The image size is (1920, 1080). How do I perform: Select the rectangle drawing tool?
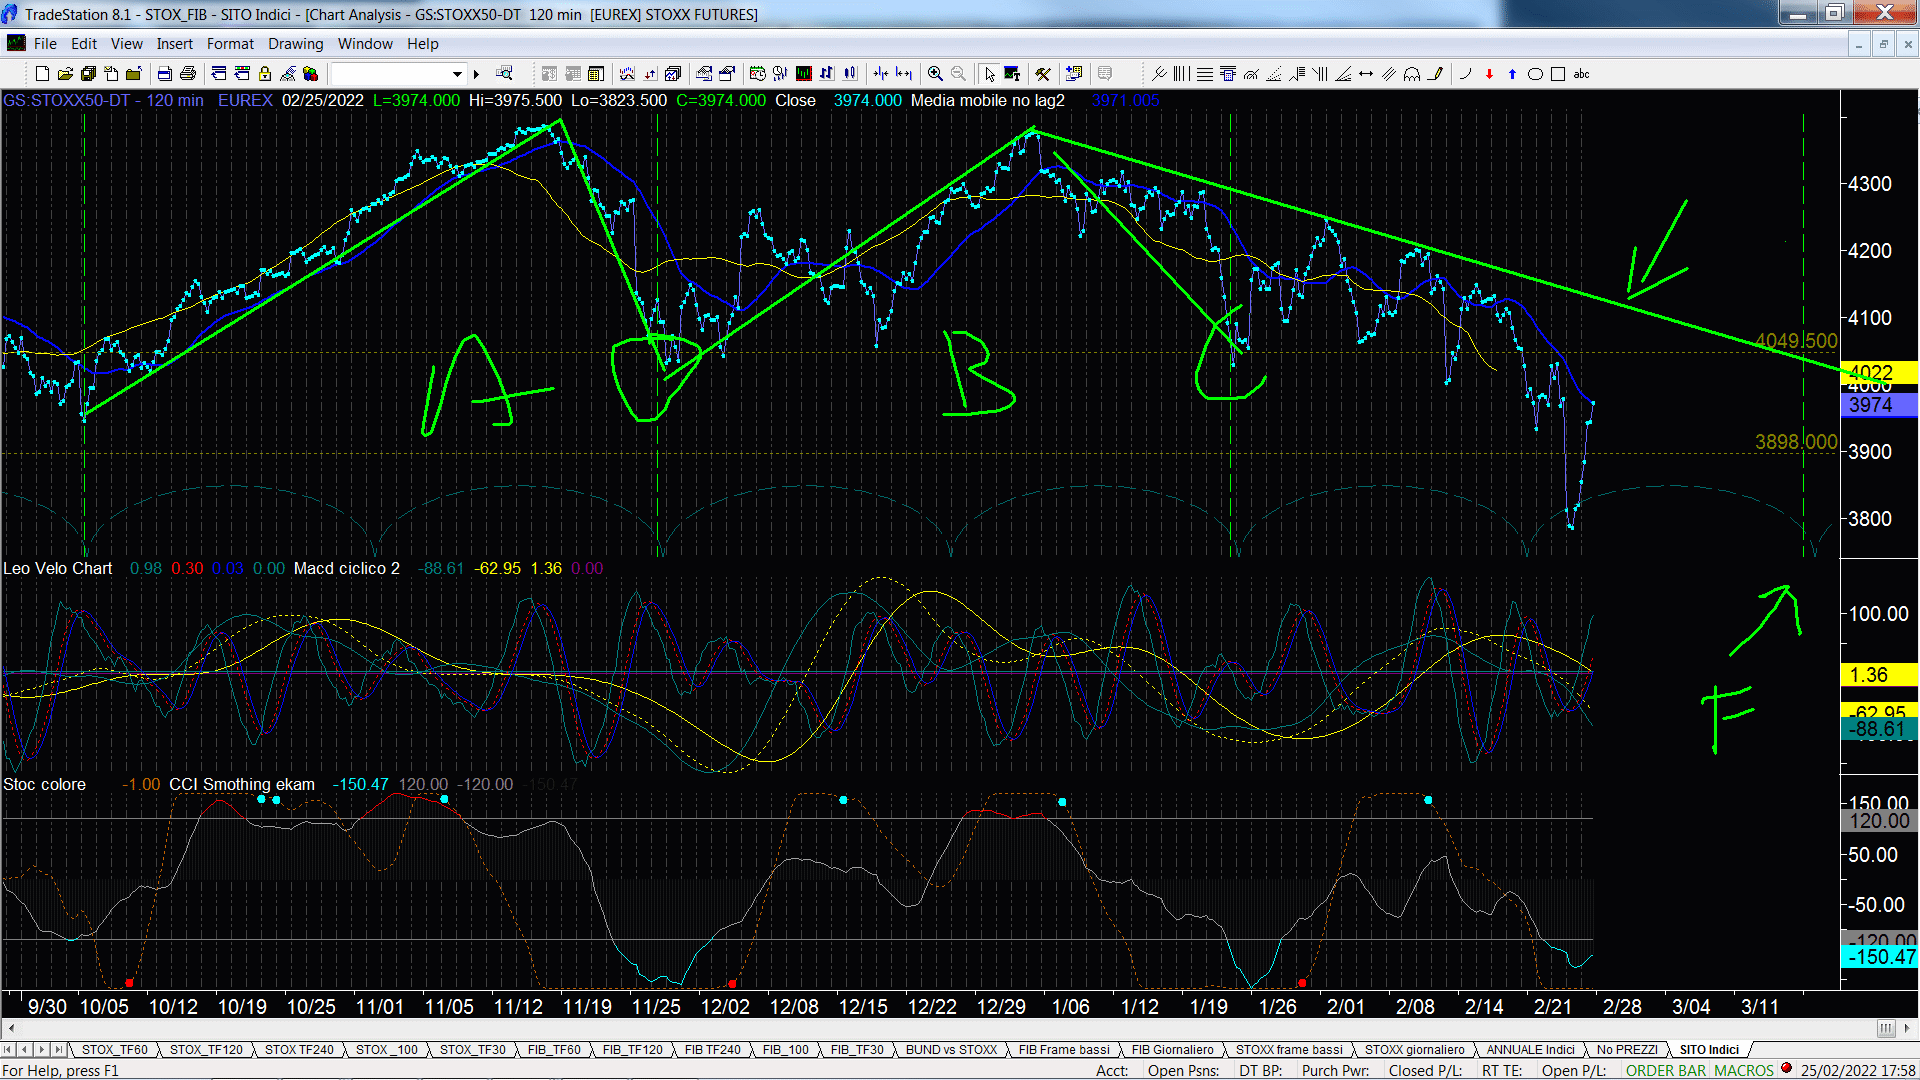[1558, 74]
